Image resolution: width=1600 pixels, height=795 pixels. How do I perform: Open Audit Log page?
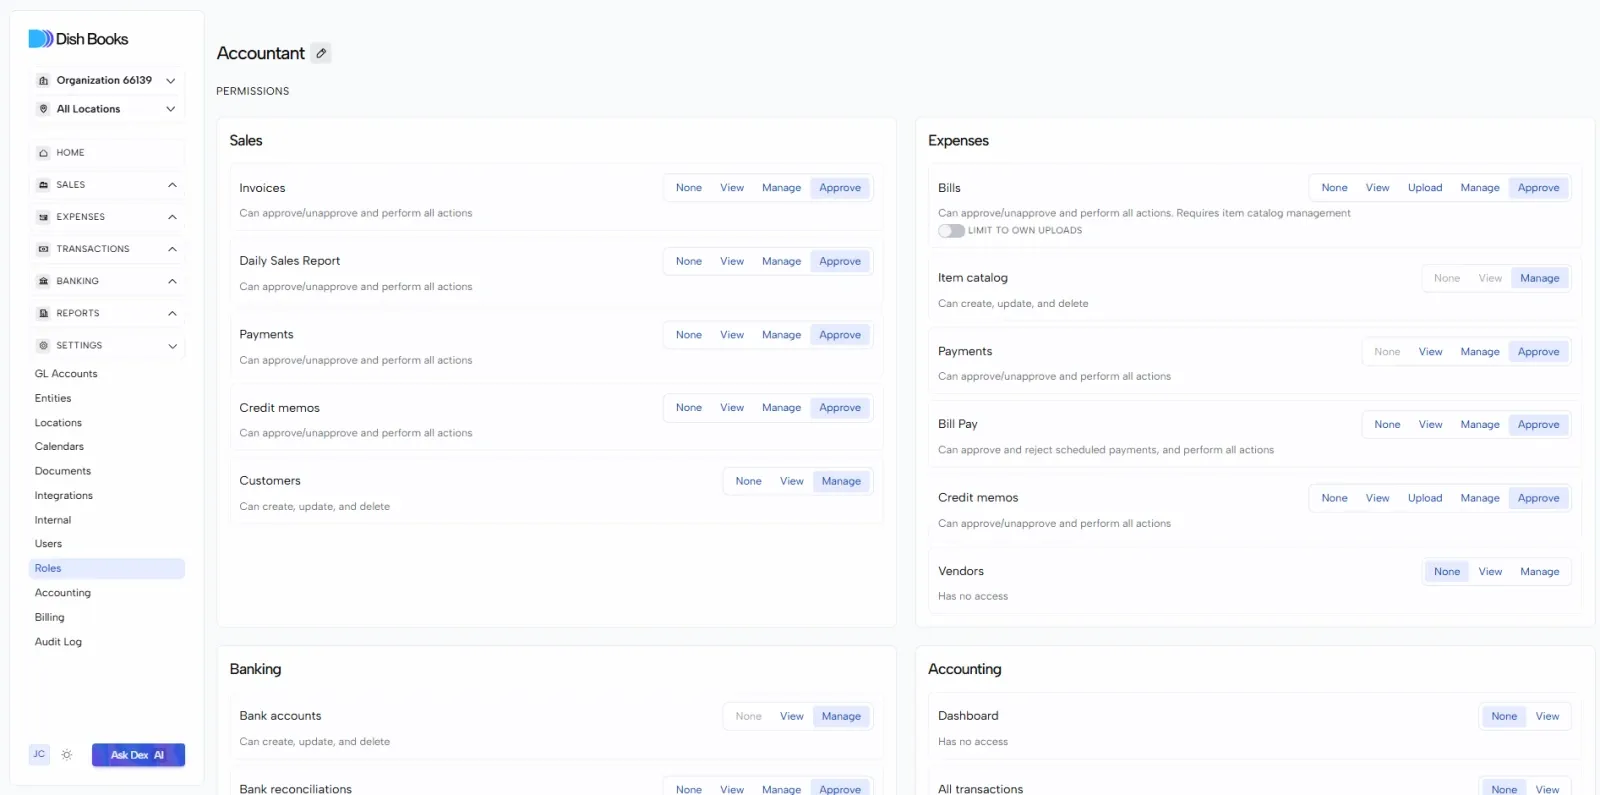click(x=58, y=642)
